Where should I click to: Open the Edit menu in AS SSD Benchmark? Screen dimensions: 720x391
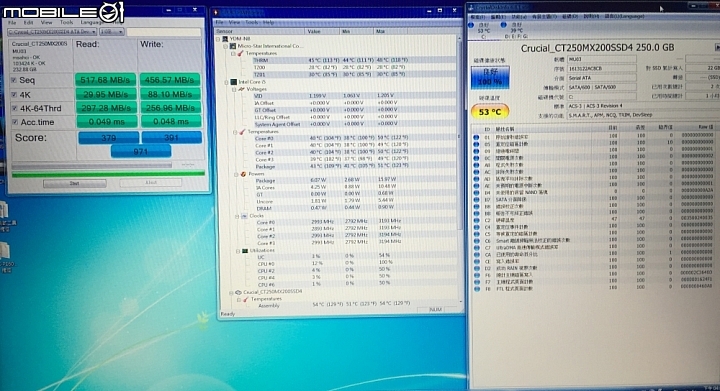28,22
